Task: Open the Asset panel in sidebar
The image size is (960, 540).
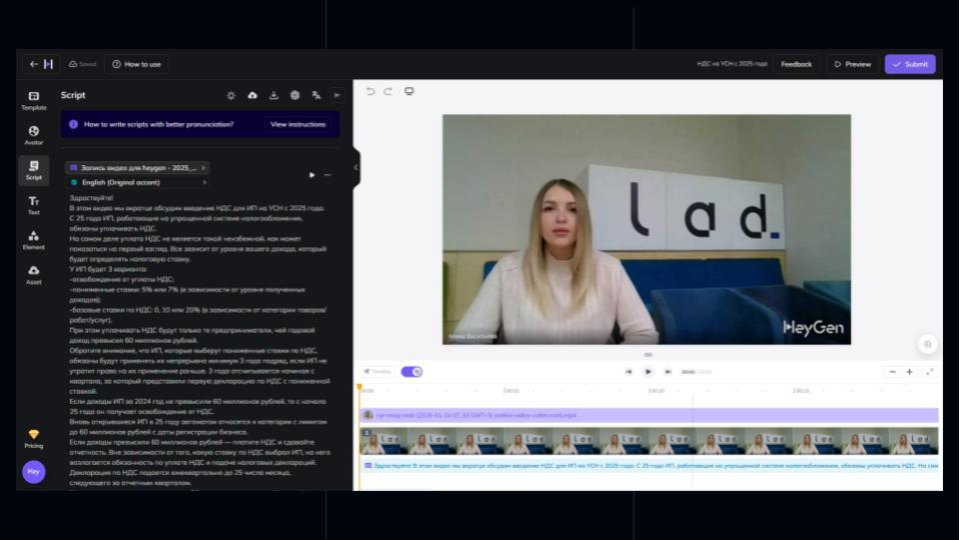Action: [x=34, y=275]
